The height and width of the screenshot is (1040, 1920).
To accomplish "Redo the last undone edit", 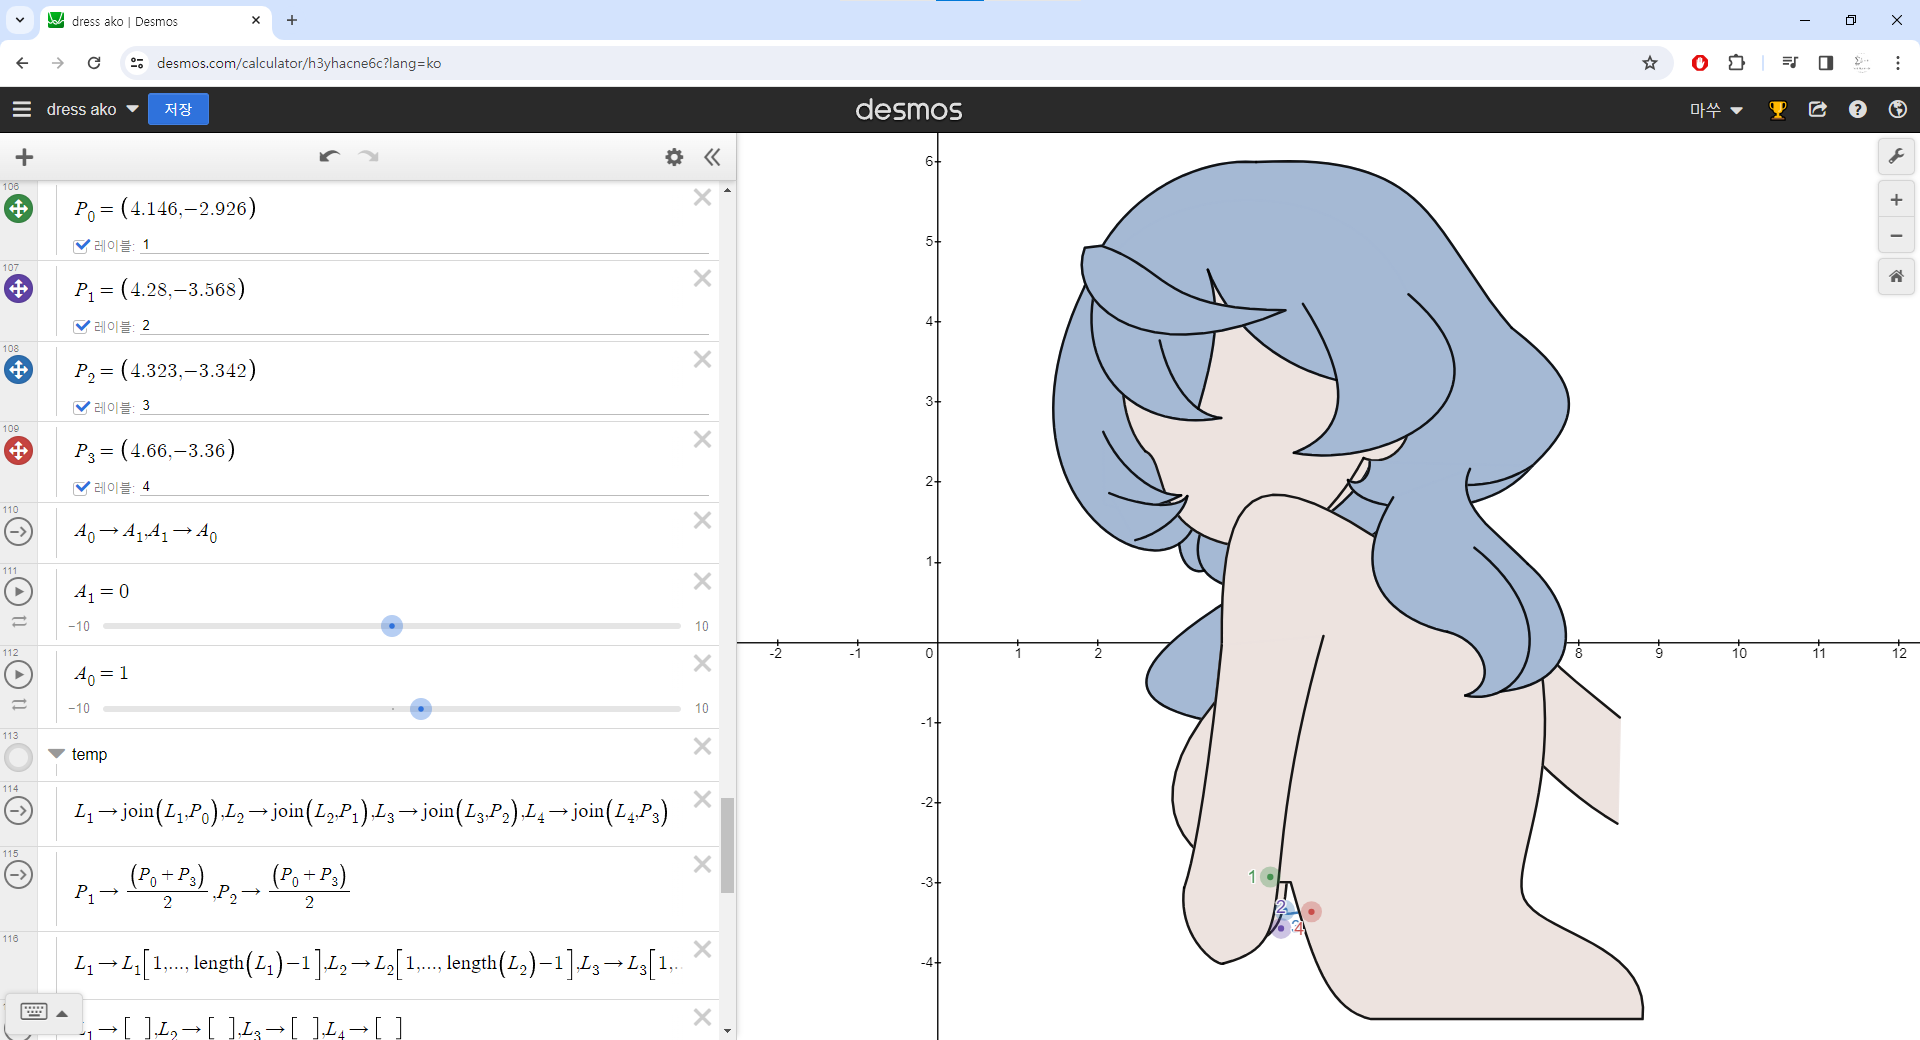I will (x=369, y=156).
